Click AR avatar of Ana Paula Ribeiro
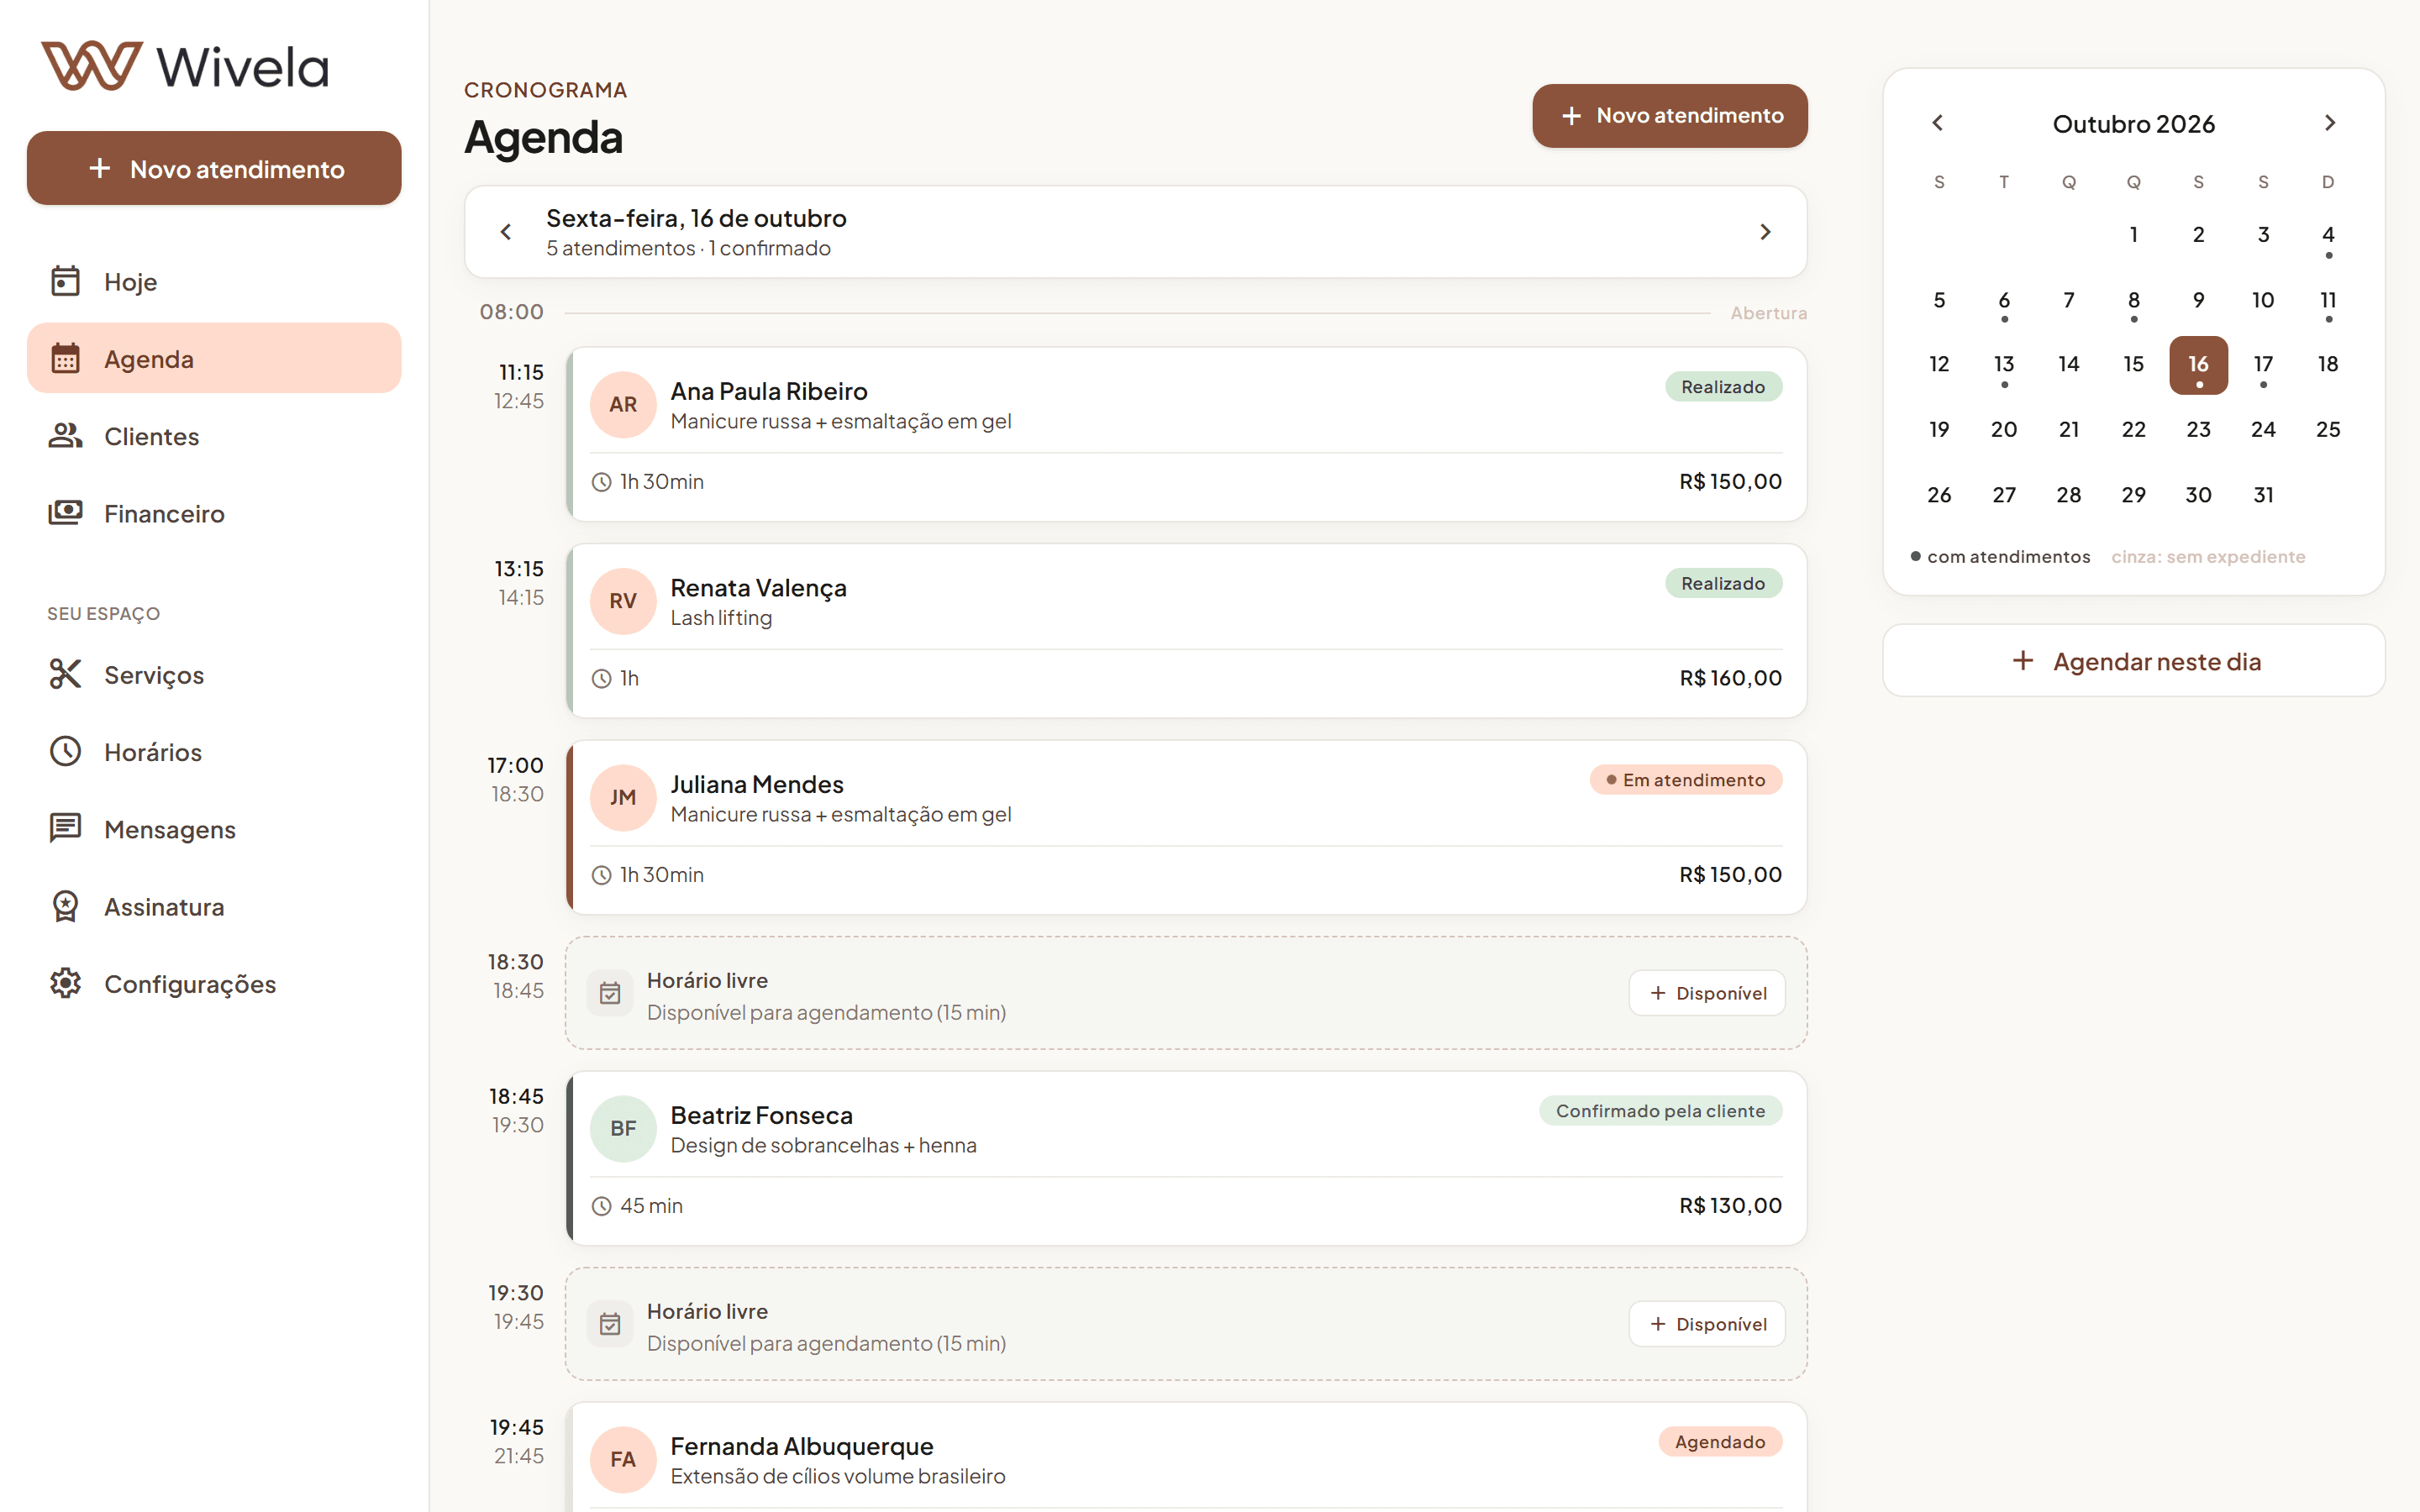Image resolution: width=2420 pixels, height=1512 pixels. pos(623,404)
